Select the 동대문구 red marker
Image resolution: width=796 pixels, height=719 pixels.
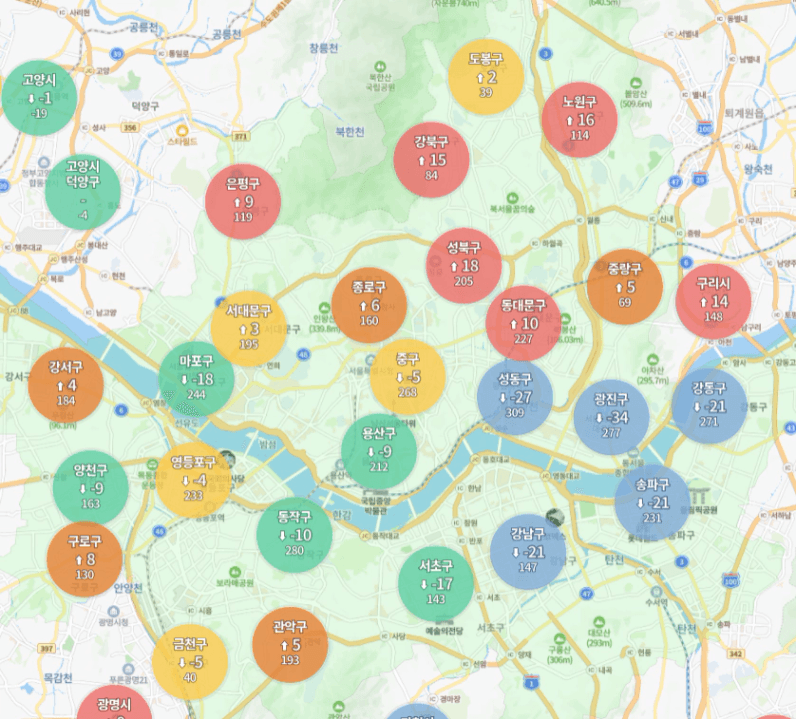[523, 322]
